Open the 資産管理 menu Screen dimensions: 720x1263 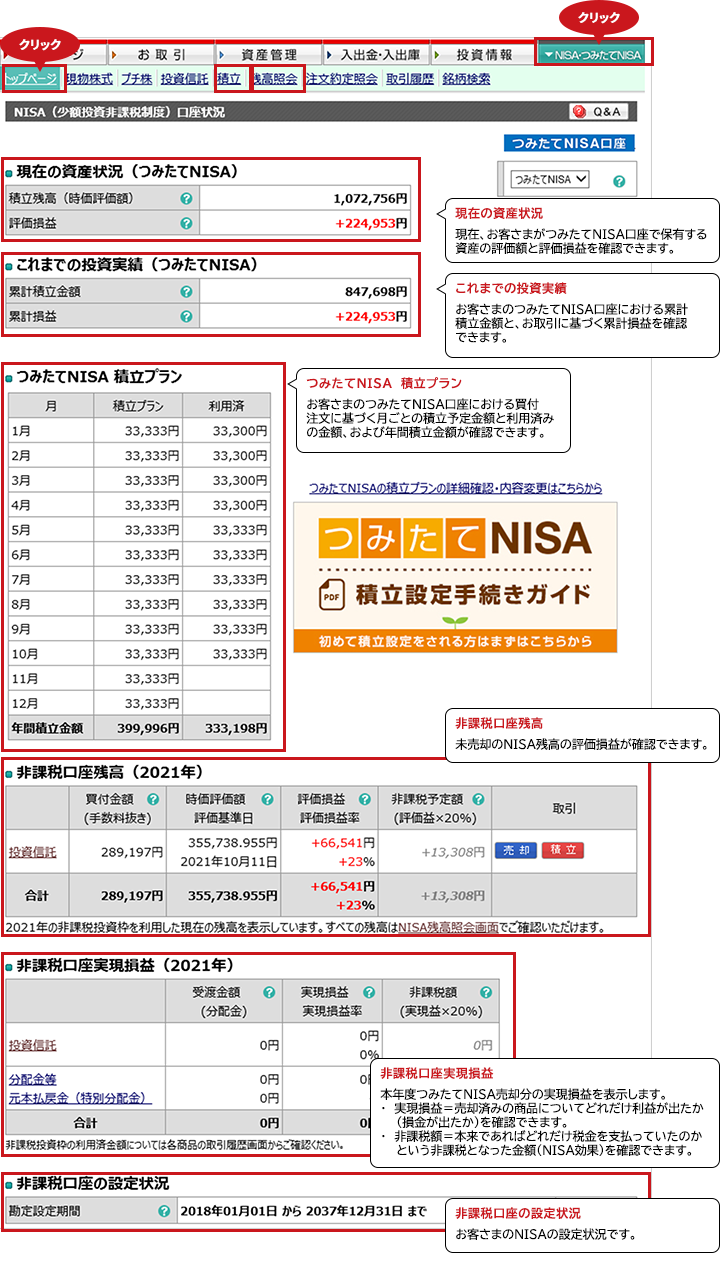click(x=269, y=54)
